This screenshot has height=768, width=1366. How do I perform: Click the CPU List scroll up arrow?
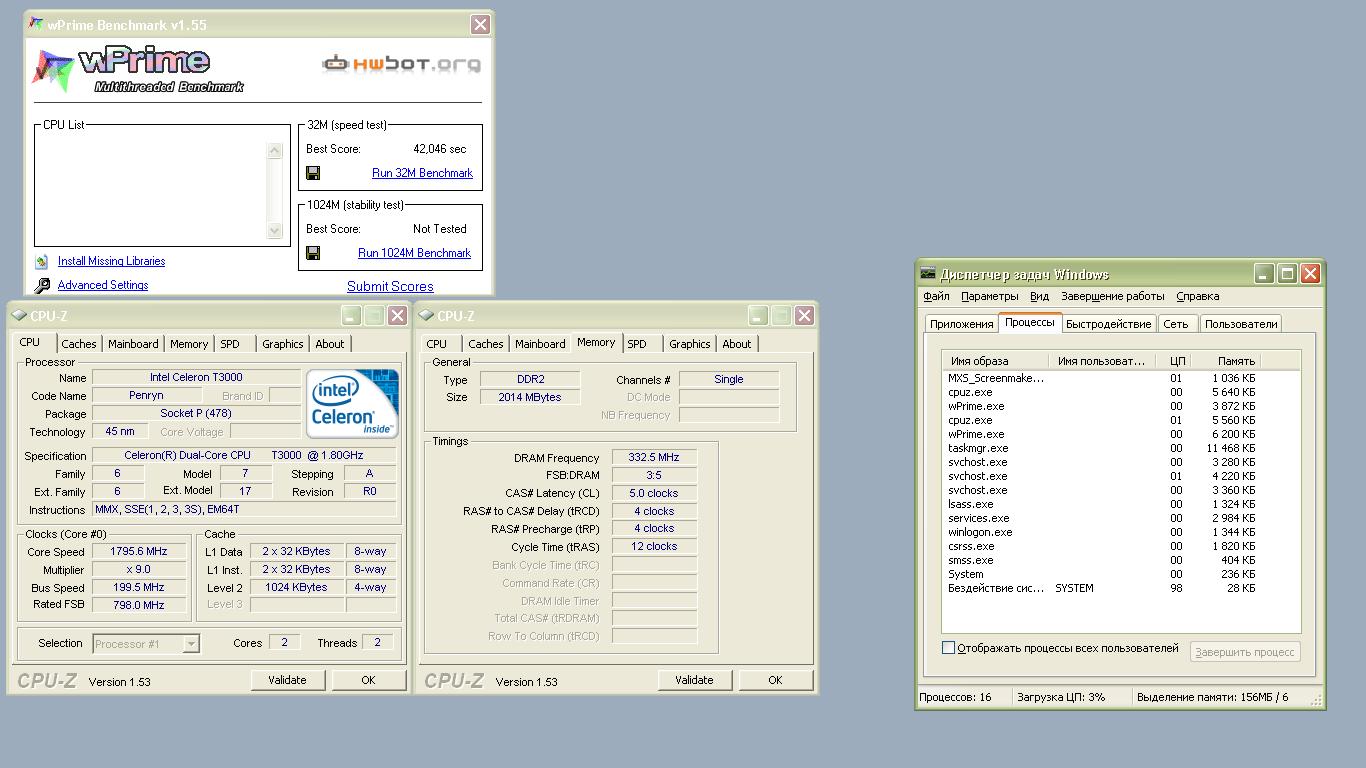tap(275, 151)
